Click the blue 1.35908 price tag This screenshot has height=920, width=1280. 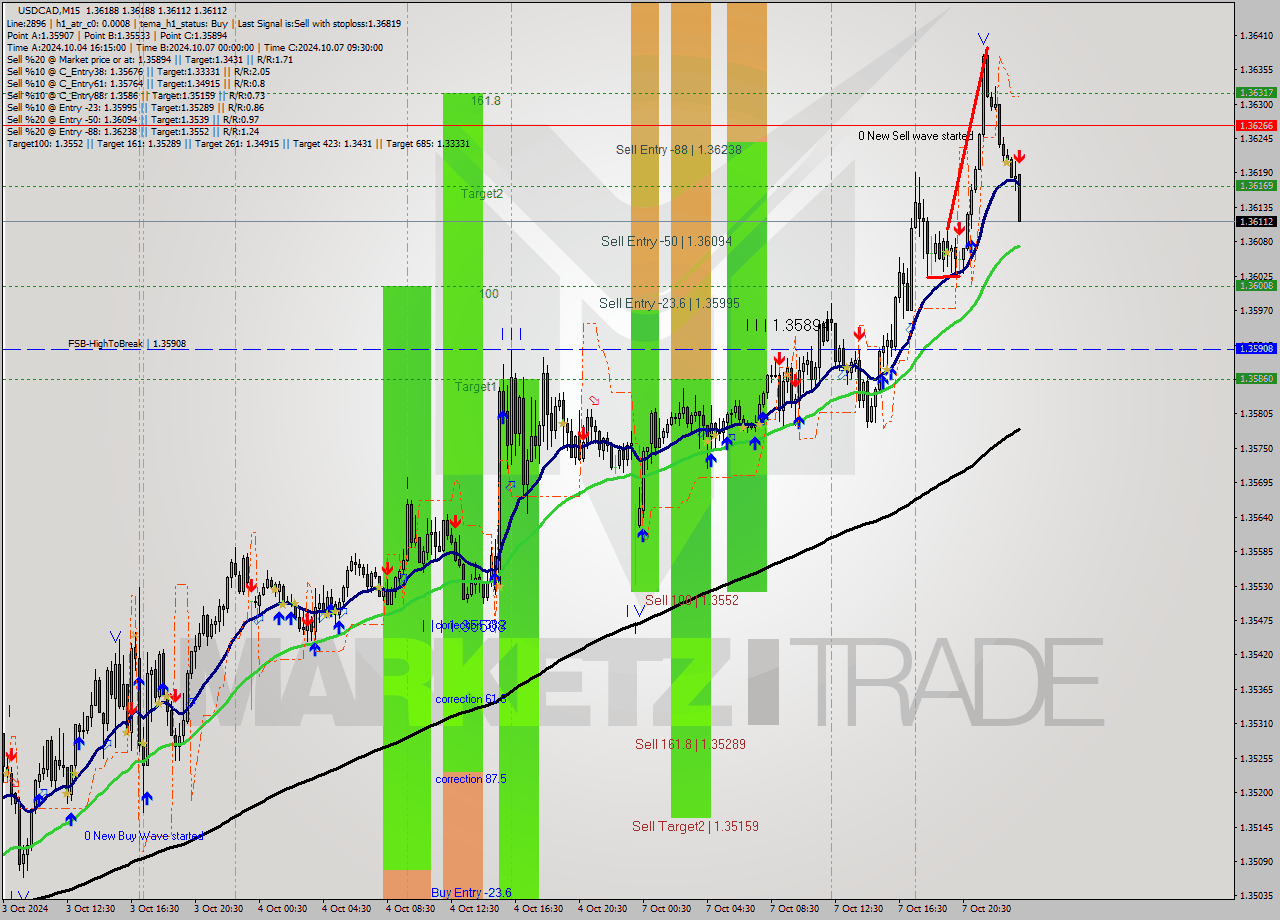tap(1256, 348)
